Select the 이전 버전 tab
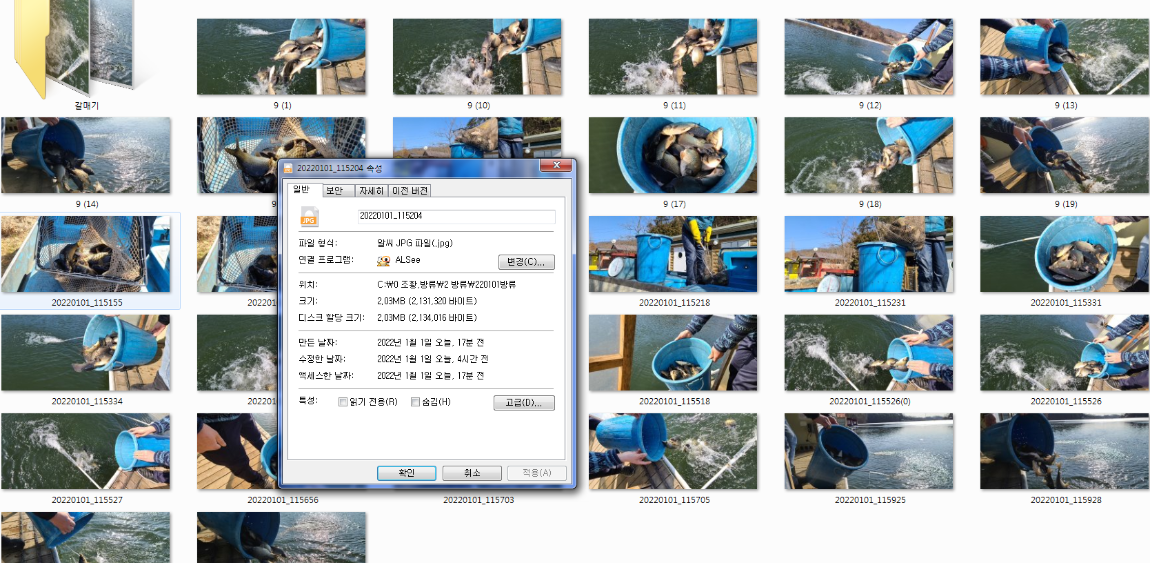 point(410,190)
